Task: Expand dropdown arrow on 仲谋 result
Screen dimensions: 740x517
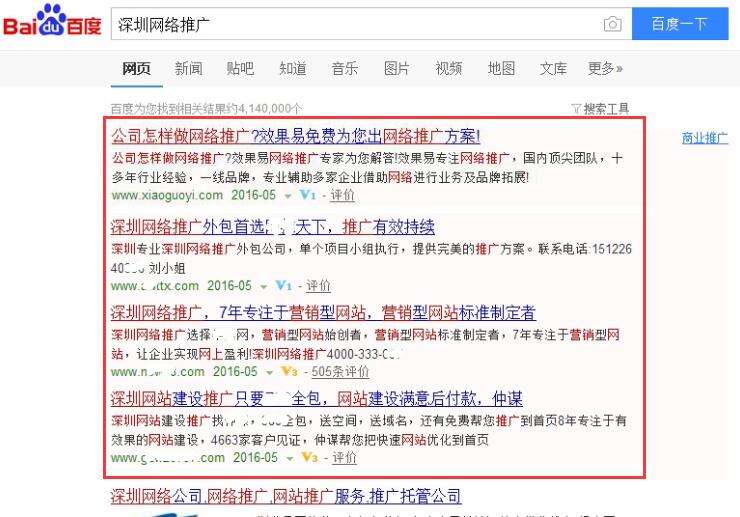Action: pyautogui.click(x=290, y=458)
